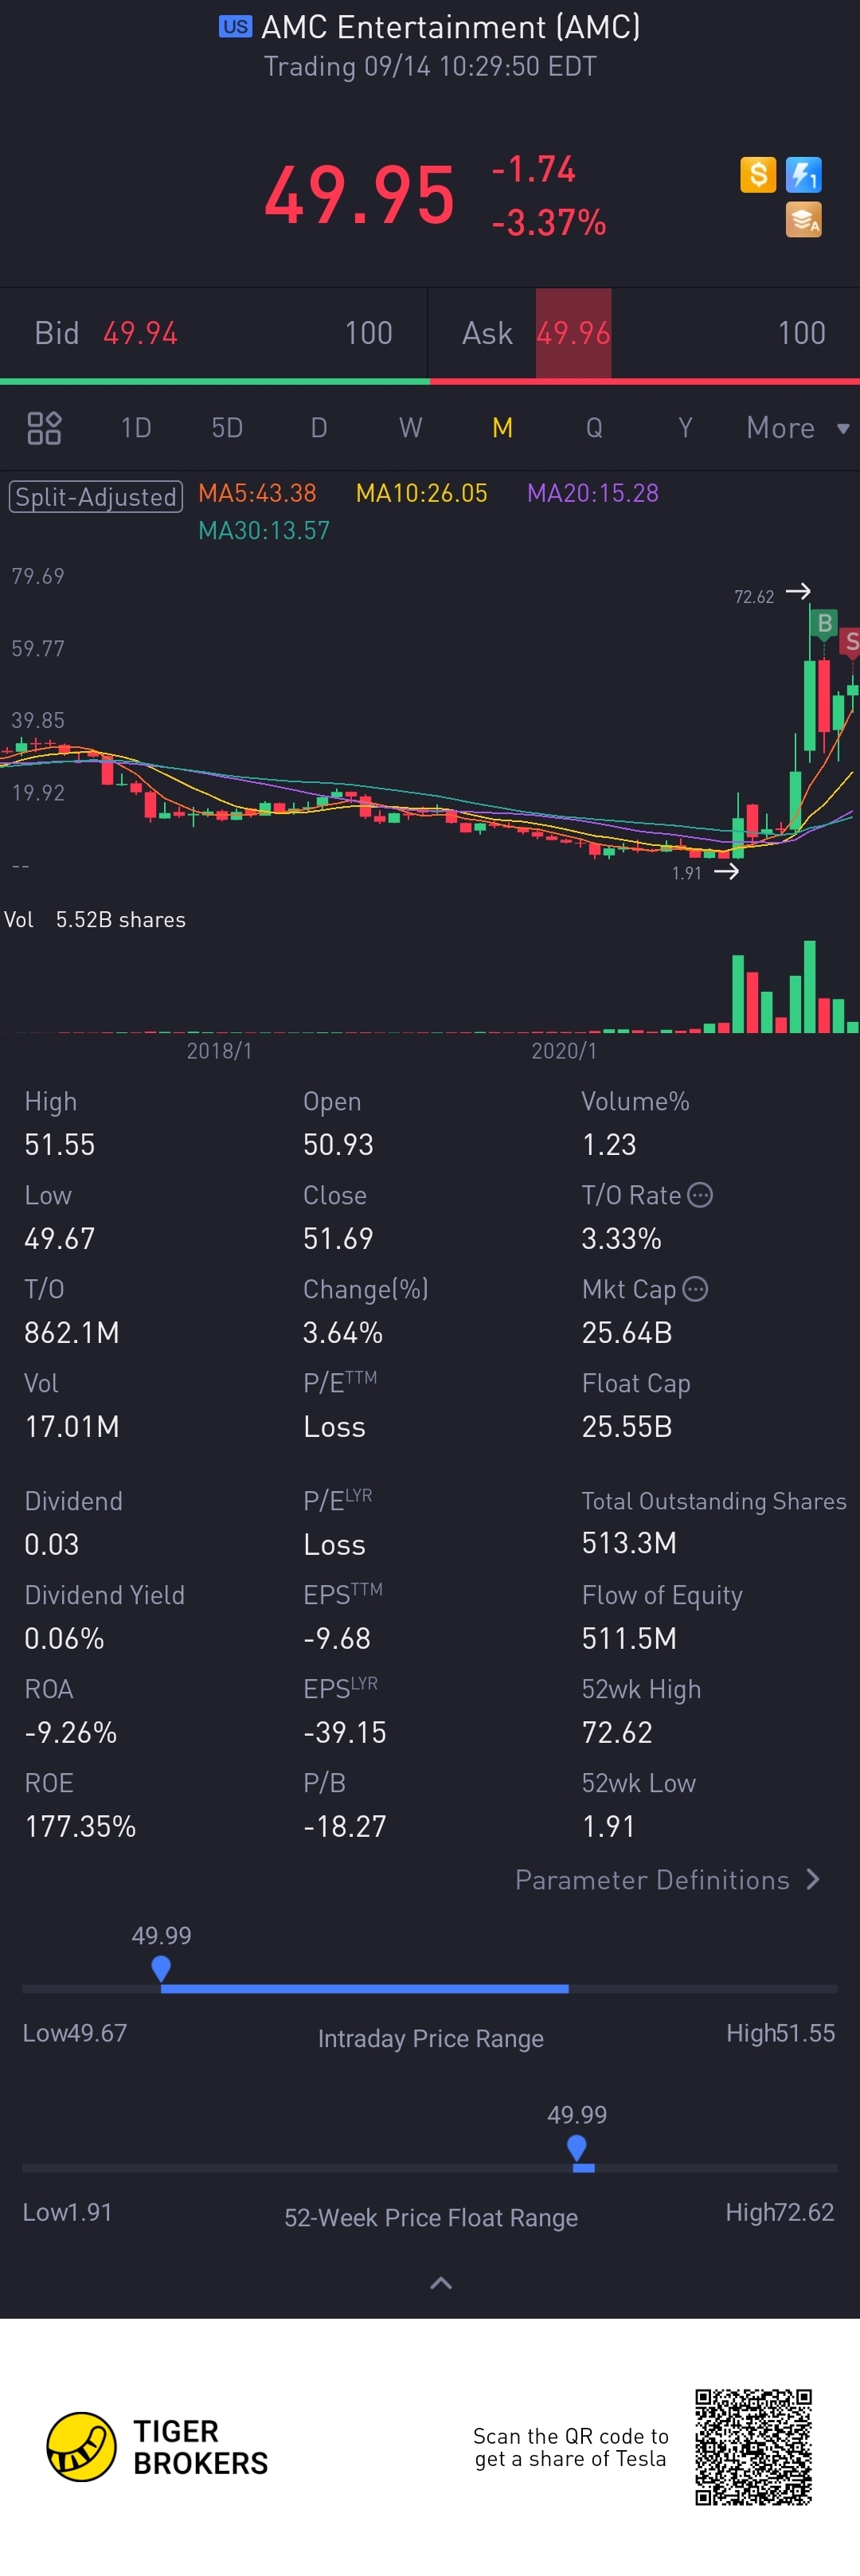
Task: Tap the Tesla share QR code
Action: (x=753, y=2447)
